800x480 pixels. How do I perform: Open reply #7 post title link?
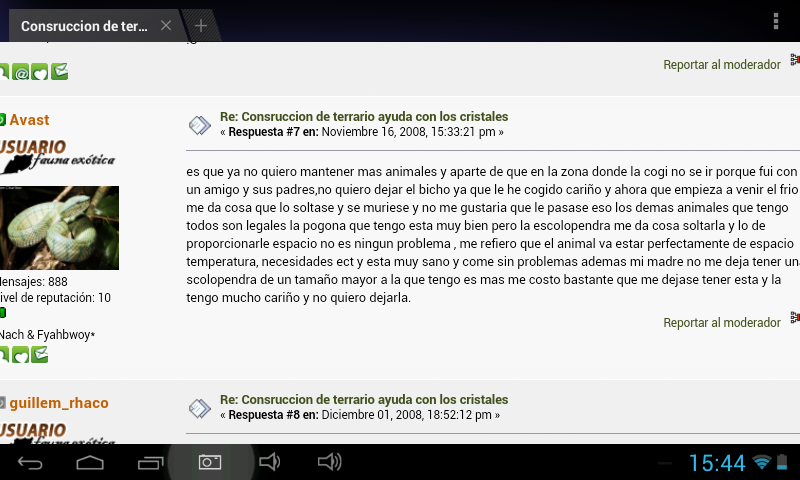(x=364, y=117)
